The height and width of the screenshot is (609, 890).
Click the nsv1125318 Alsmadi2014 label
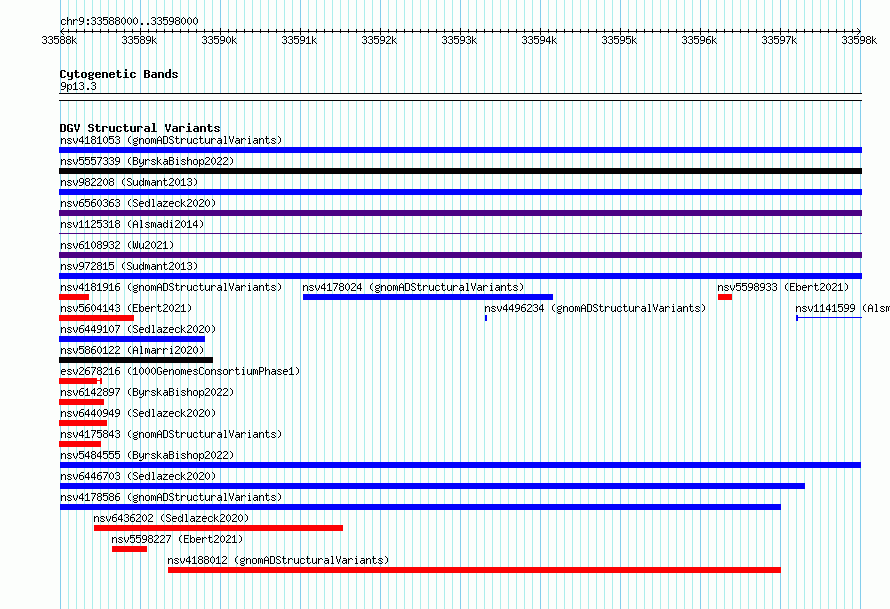(132, 224)
